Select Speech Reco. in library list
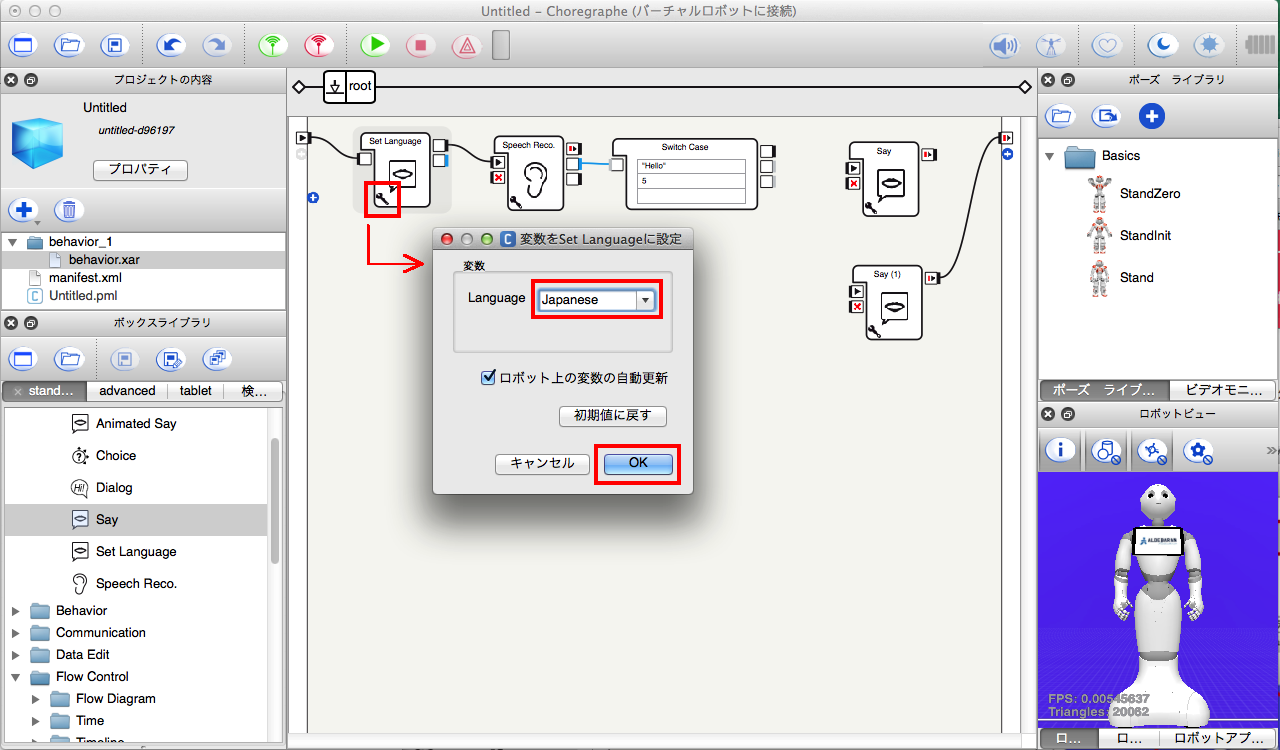Screen dimensions: 1280x750 [x=136, y=584]
